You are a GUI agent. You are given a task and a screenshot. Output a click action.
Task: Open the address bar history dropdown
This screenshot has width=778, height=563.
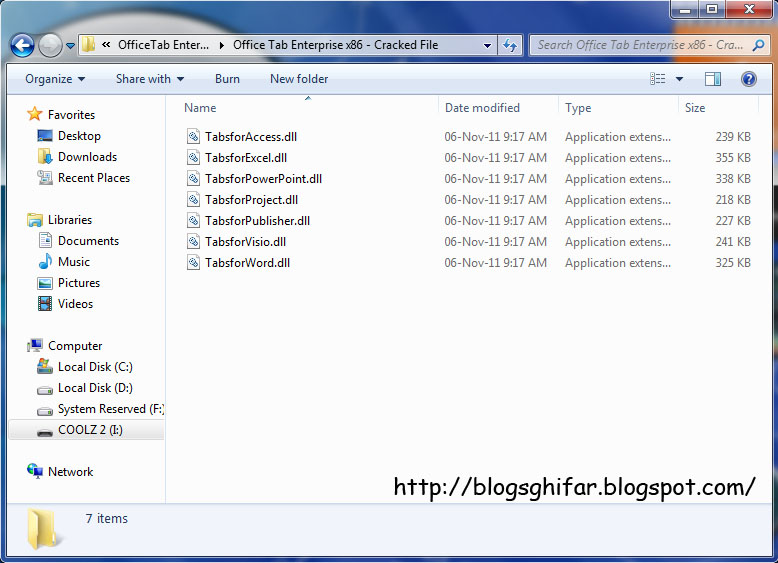[488, 46]
